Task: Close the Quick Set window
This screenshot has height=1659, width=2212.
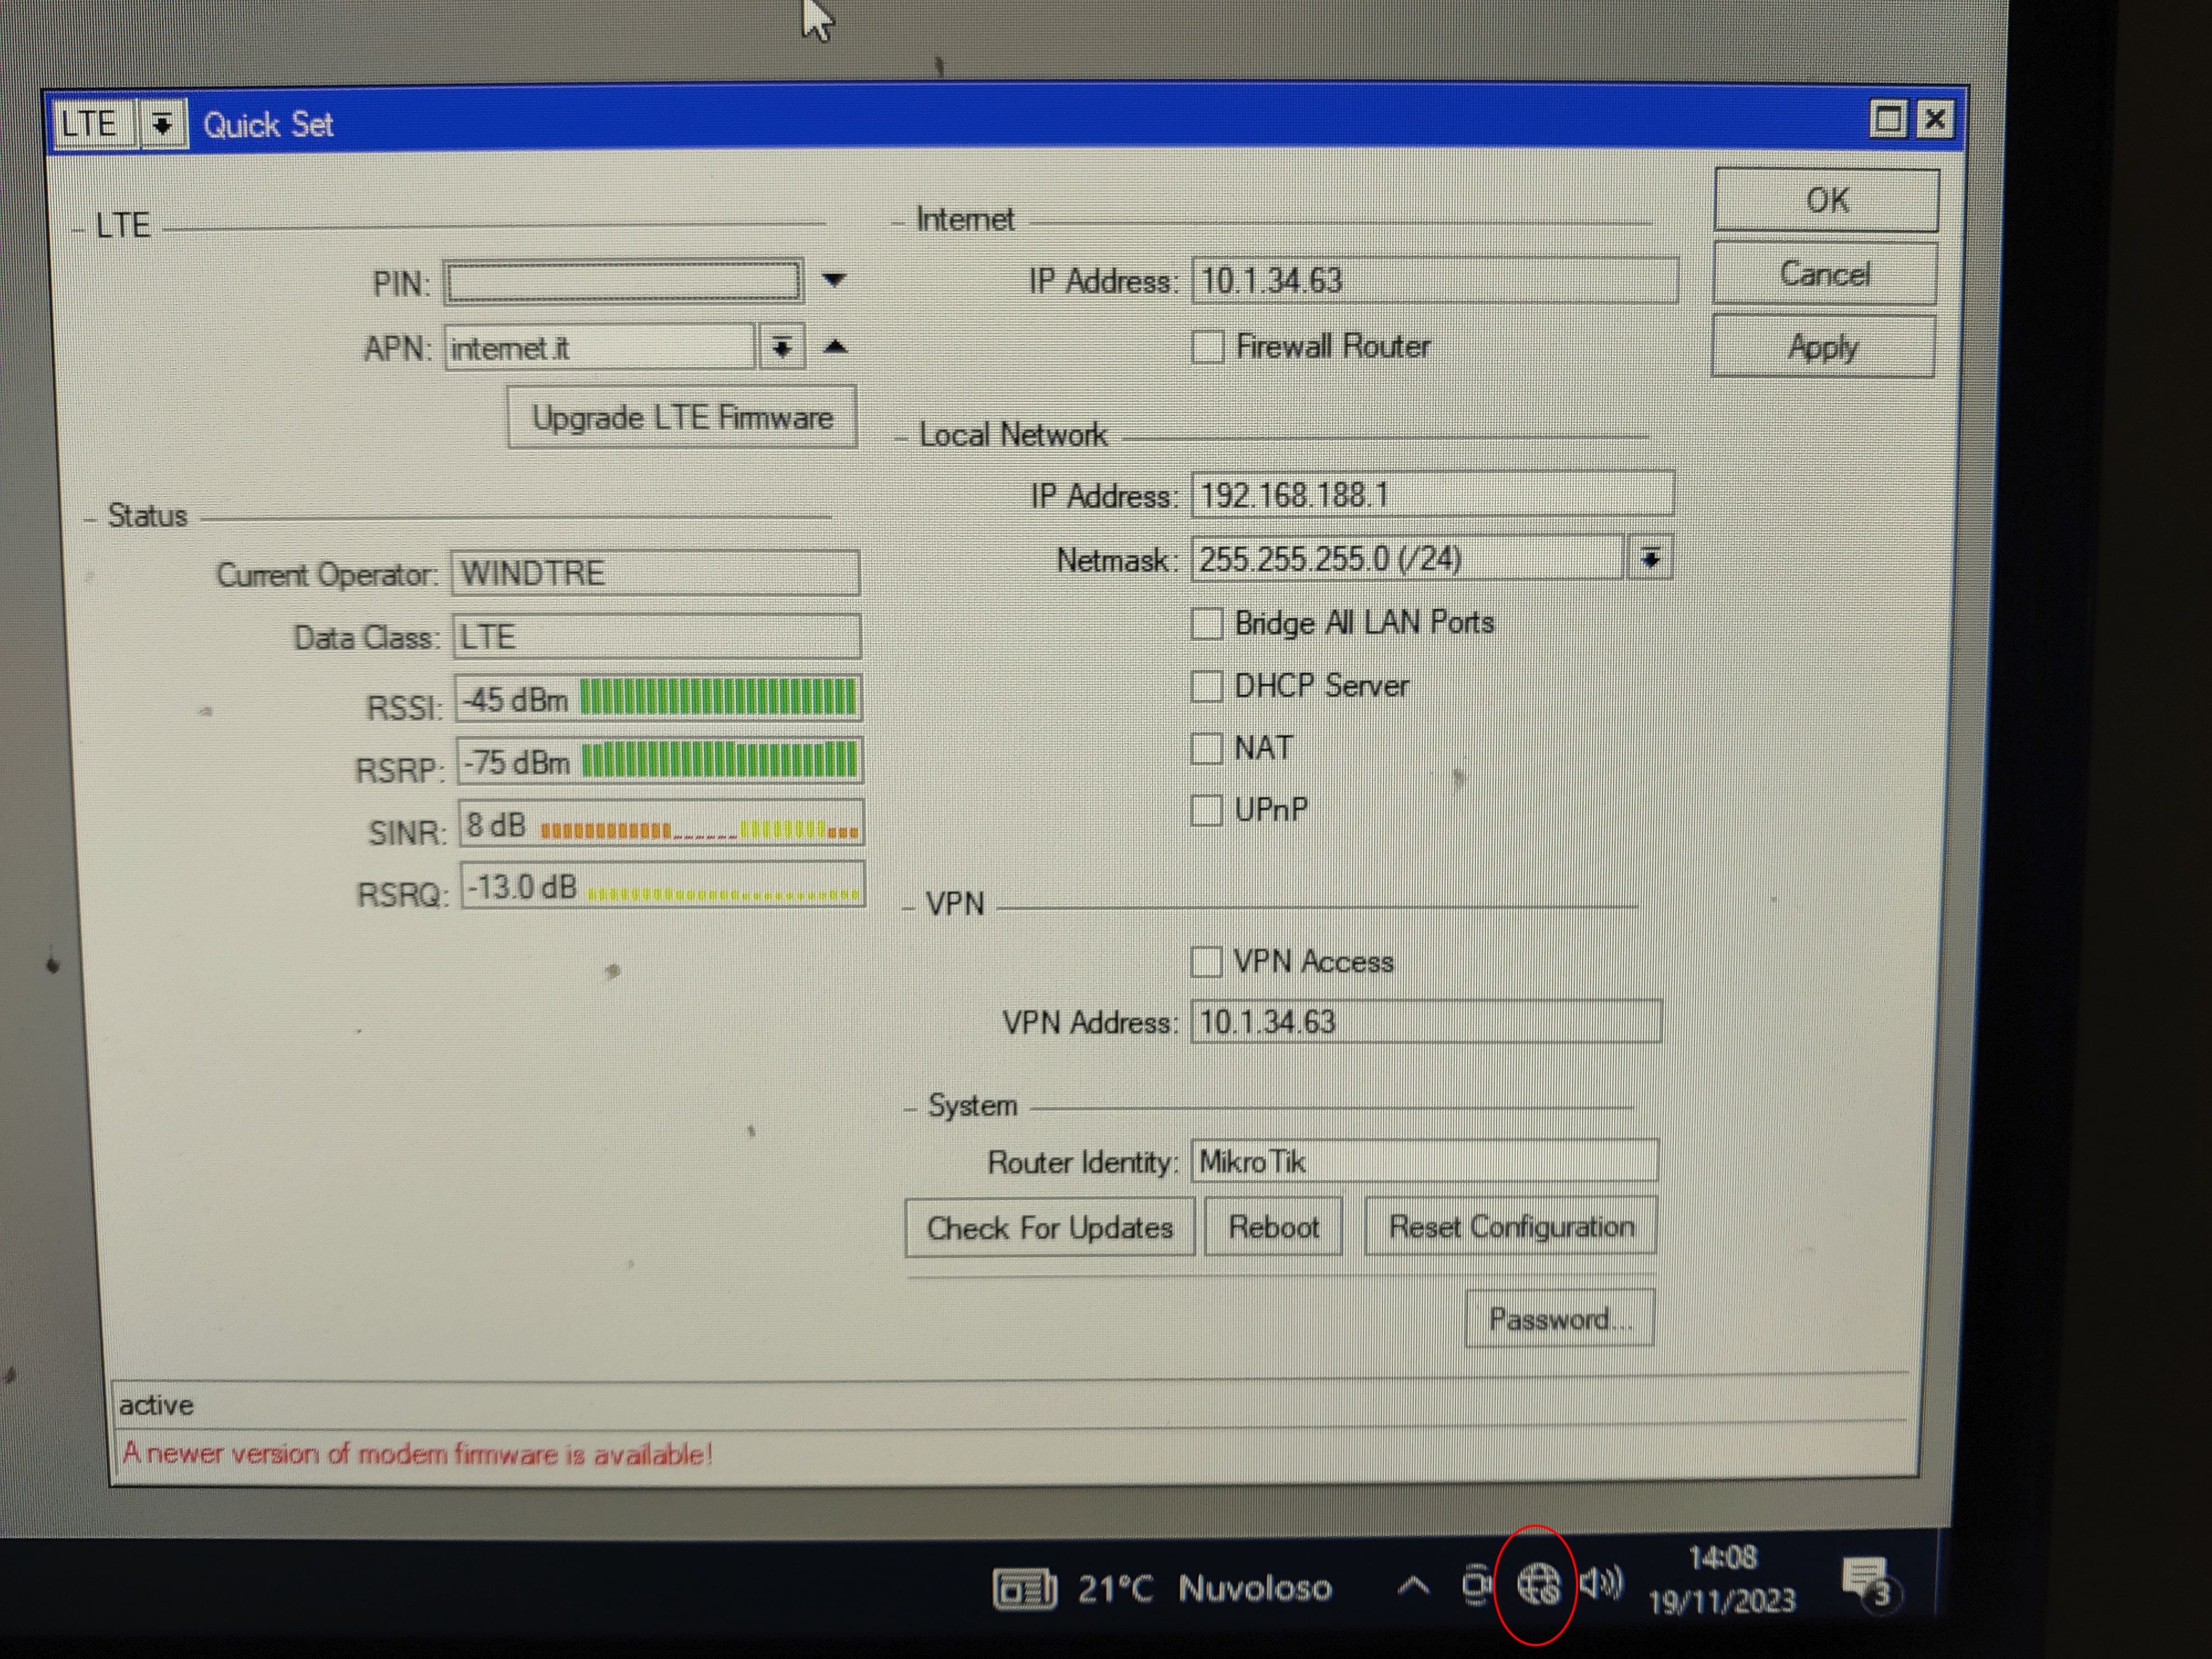Action: 1935,120
